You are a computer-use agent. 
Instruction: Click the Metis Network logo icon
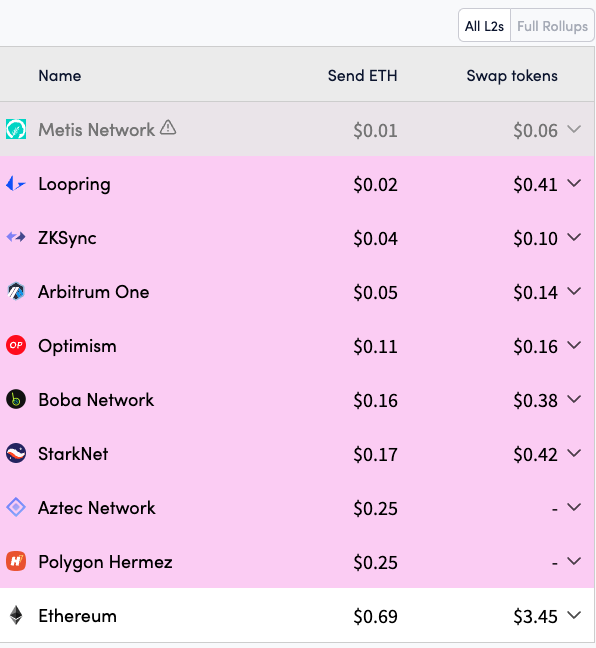16,129
